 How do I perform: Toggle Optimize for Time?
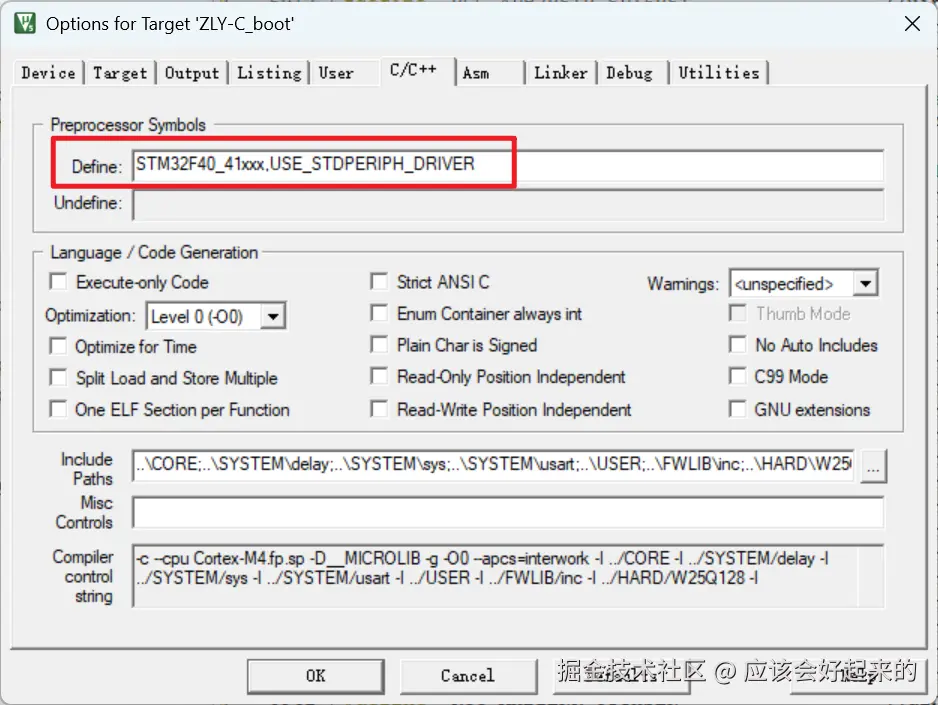click(x=58, y=346)
